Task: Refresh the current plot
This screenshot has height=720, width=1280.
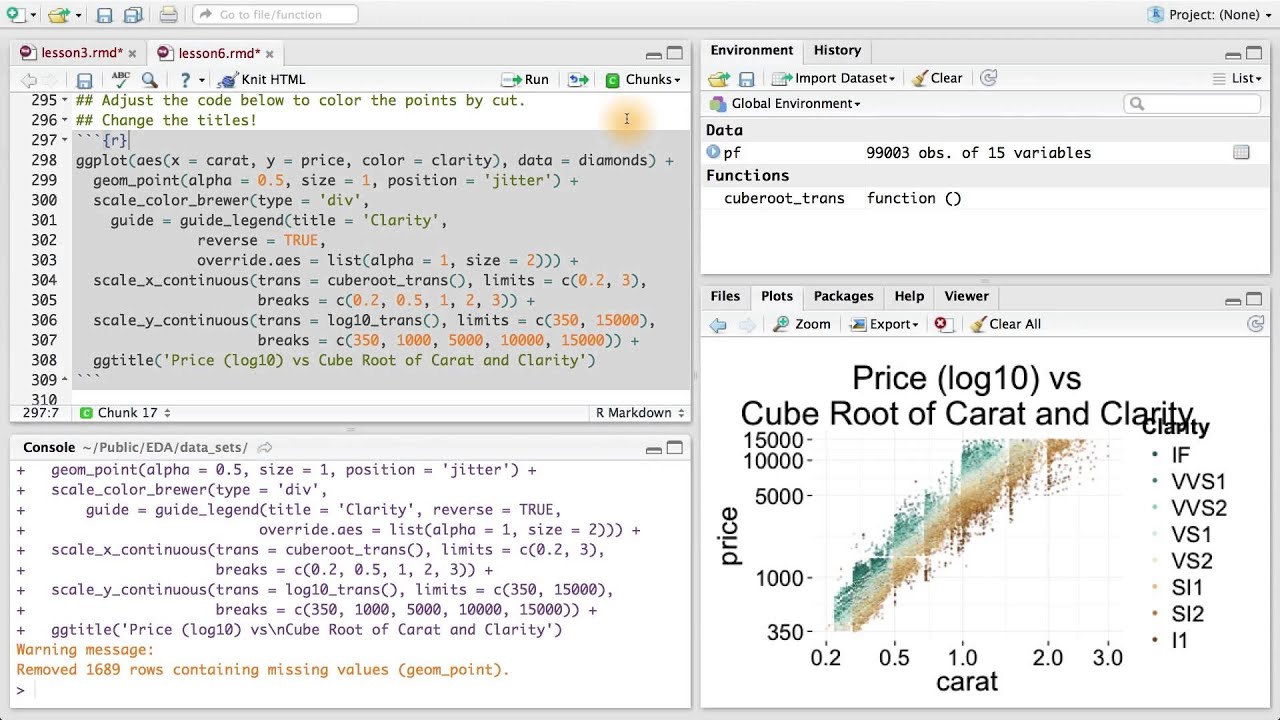Action: pyautogui.click(x=1256, y=324)
